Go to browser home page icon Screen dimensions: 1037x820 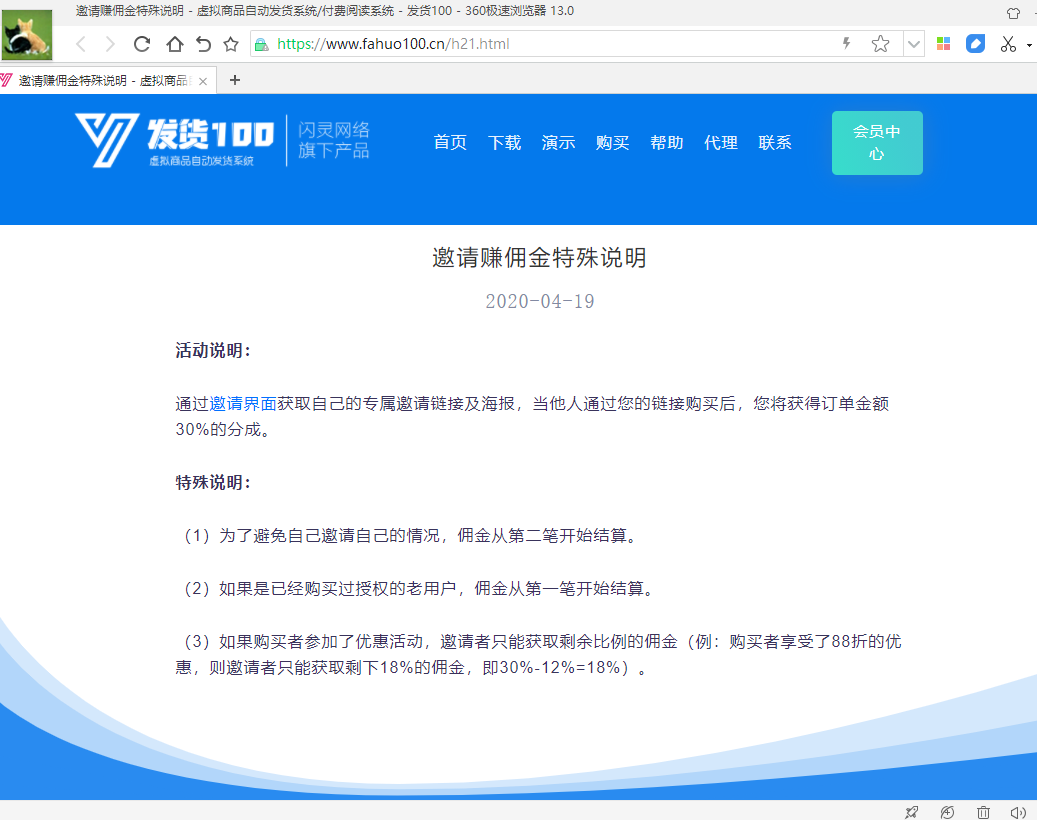tap(174, 44)
